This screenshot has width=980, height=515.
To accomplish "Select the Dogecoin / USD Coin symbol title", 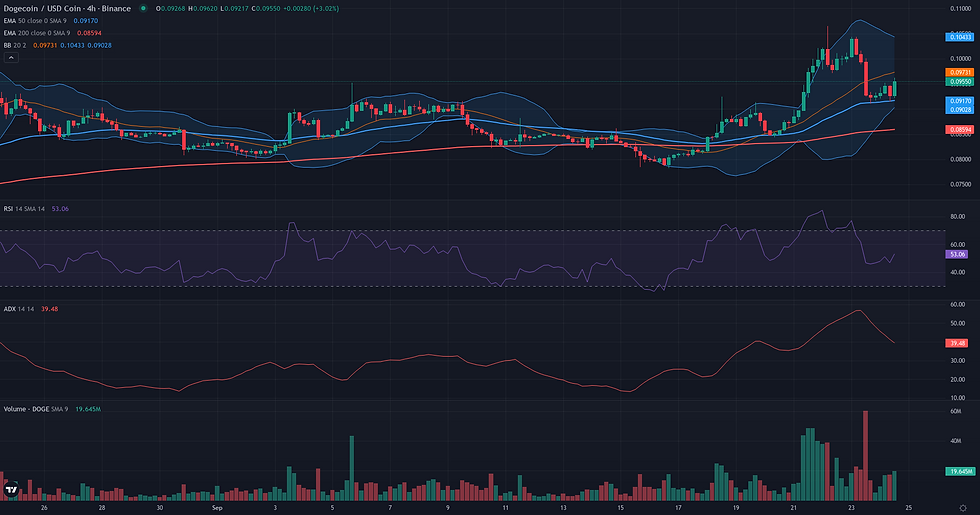I will 67,9.
